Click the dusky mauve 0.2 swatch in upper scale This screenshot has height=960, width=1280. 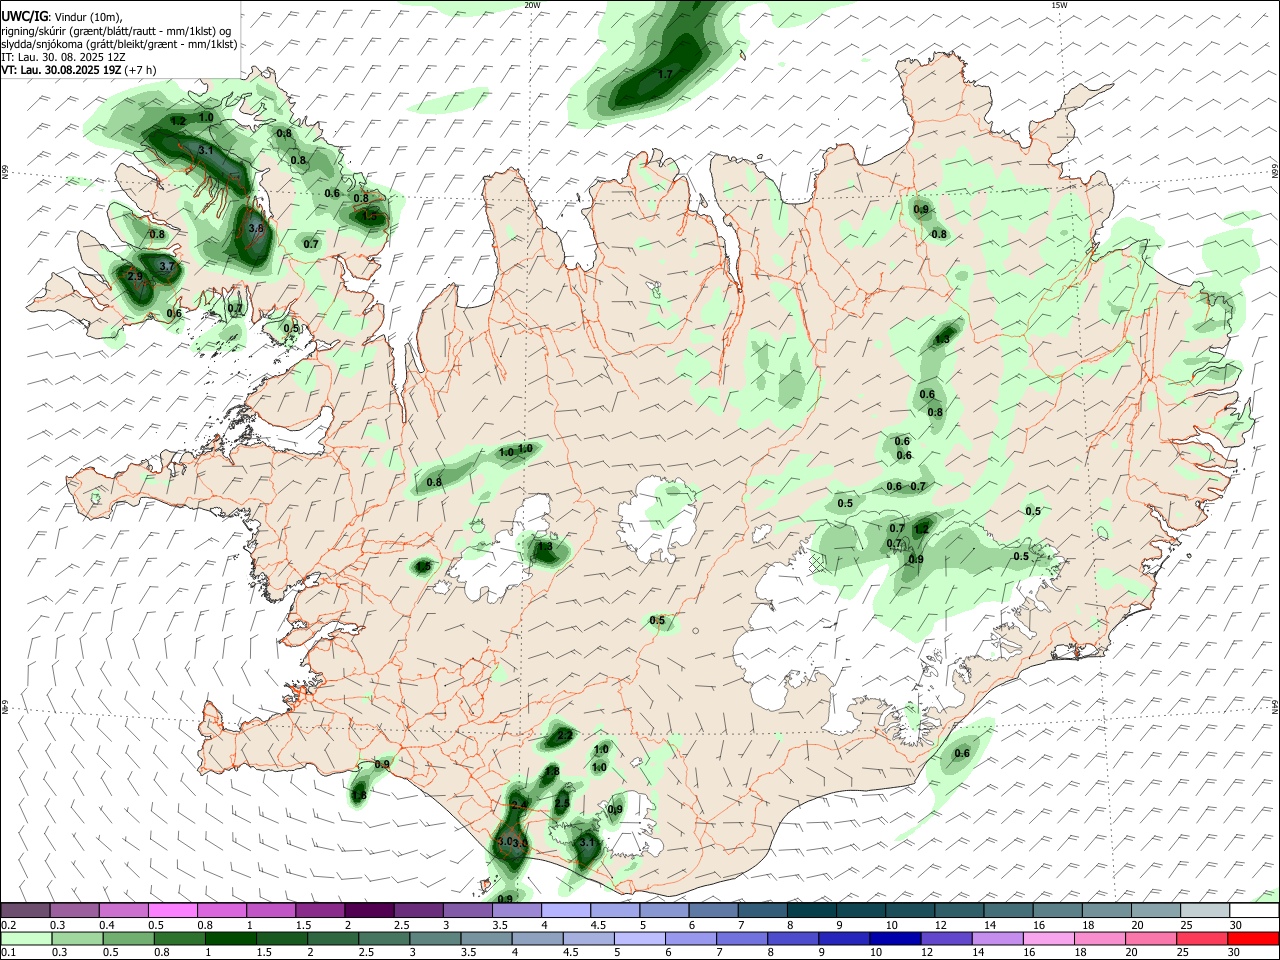26,910
